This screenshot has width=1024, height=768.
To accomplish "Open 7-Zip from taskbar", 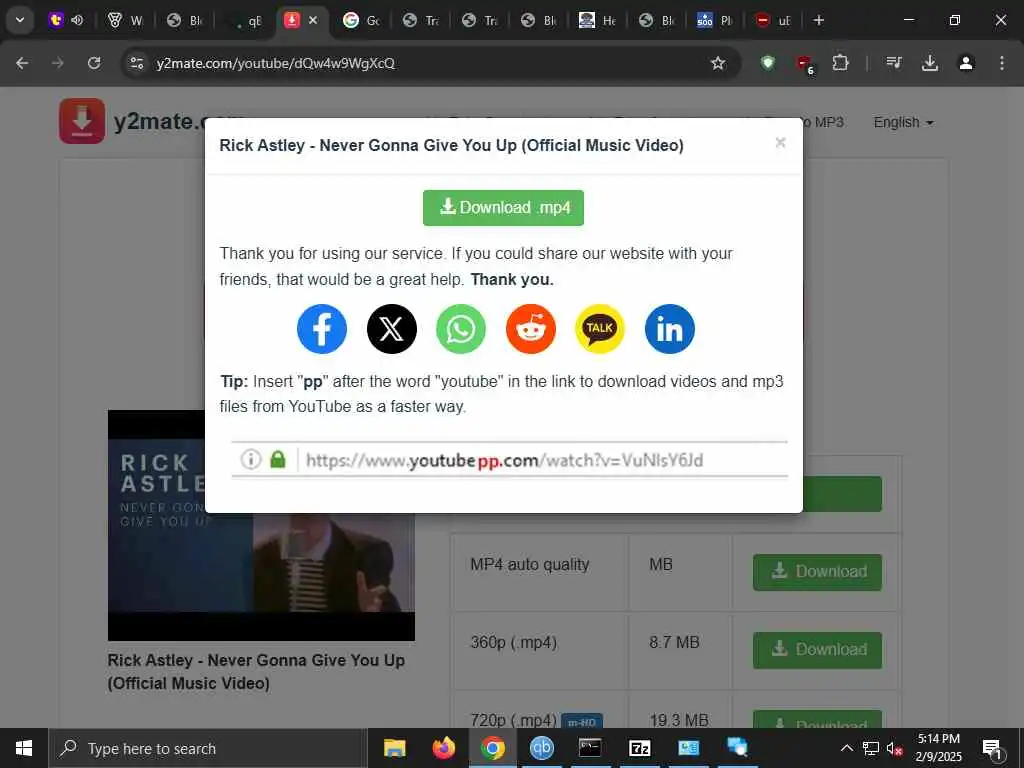I will point(639,748).
